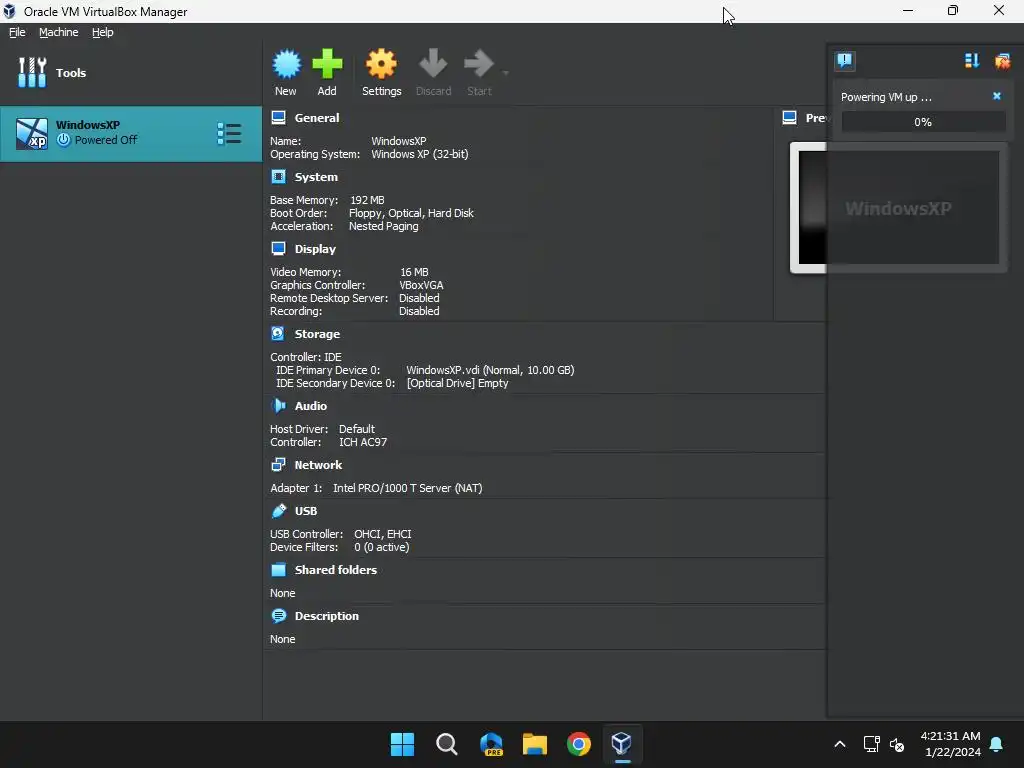This screenshot has width=1024, height=768.
Task: Open the Audio settings header link
Action: tap(311, 406)
